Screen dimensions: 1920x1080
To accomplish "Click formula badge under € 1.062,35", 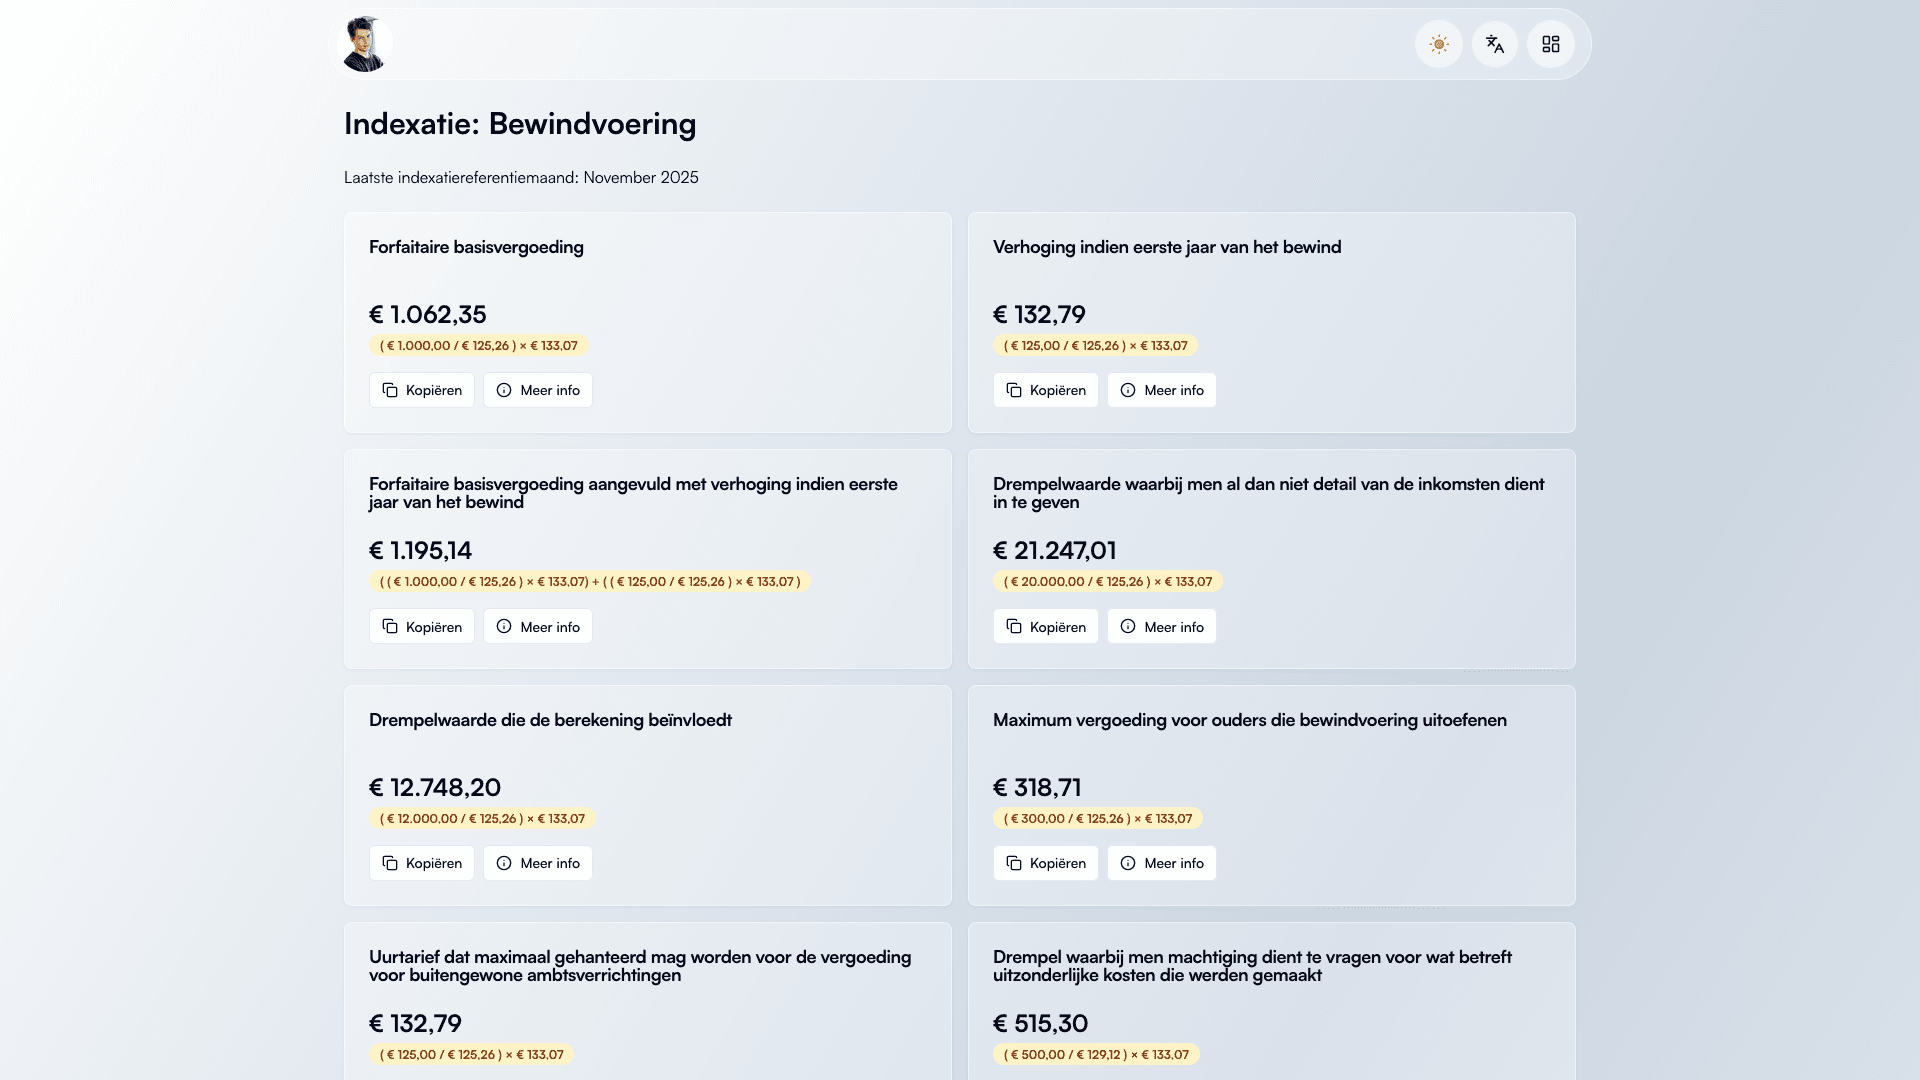I will (x=478, y=346).
